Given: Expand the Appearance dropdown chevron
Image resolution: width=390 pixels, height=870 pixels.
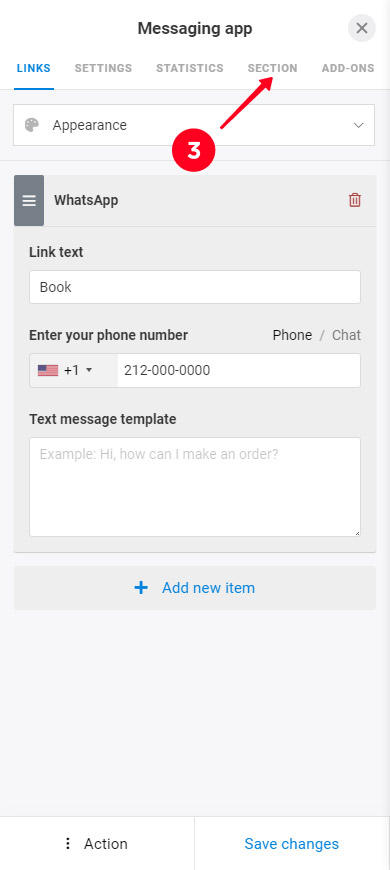Looking at the screenshot, I should [358, 125].
